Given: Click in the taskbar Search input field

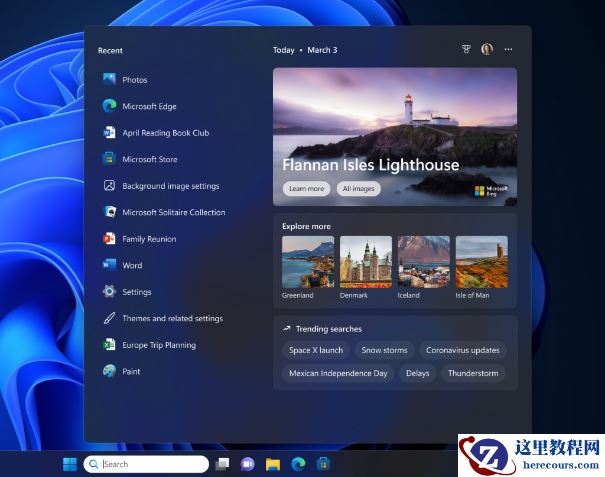Looking at the screenshot, I should coord(146,464).
